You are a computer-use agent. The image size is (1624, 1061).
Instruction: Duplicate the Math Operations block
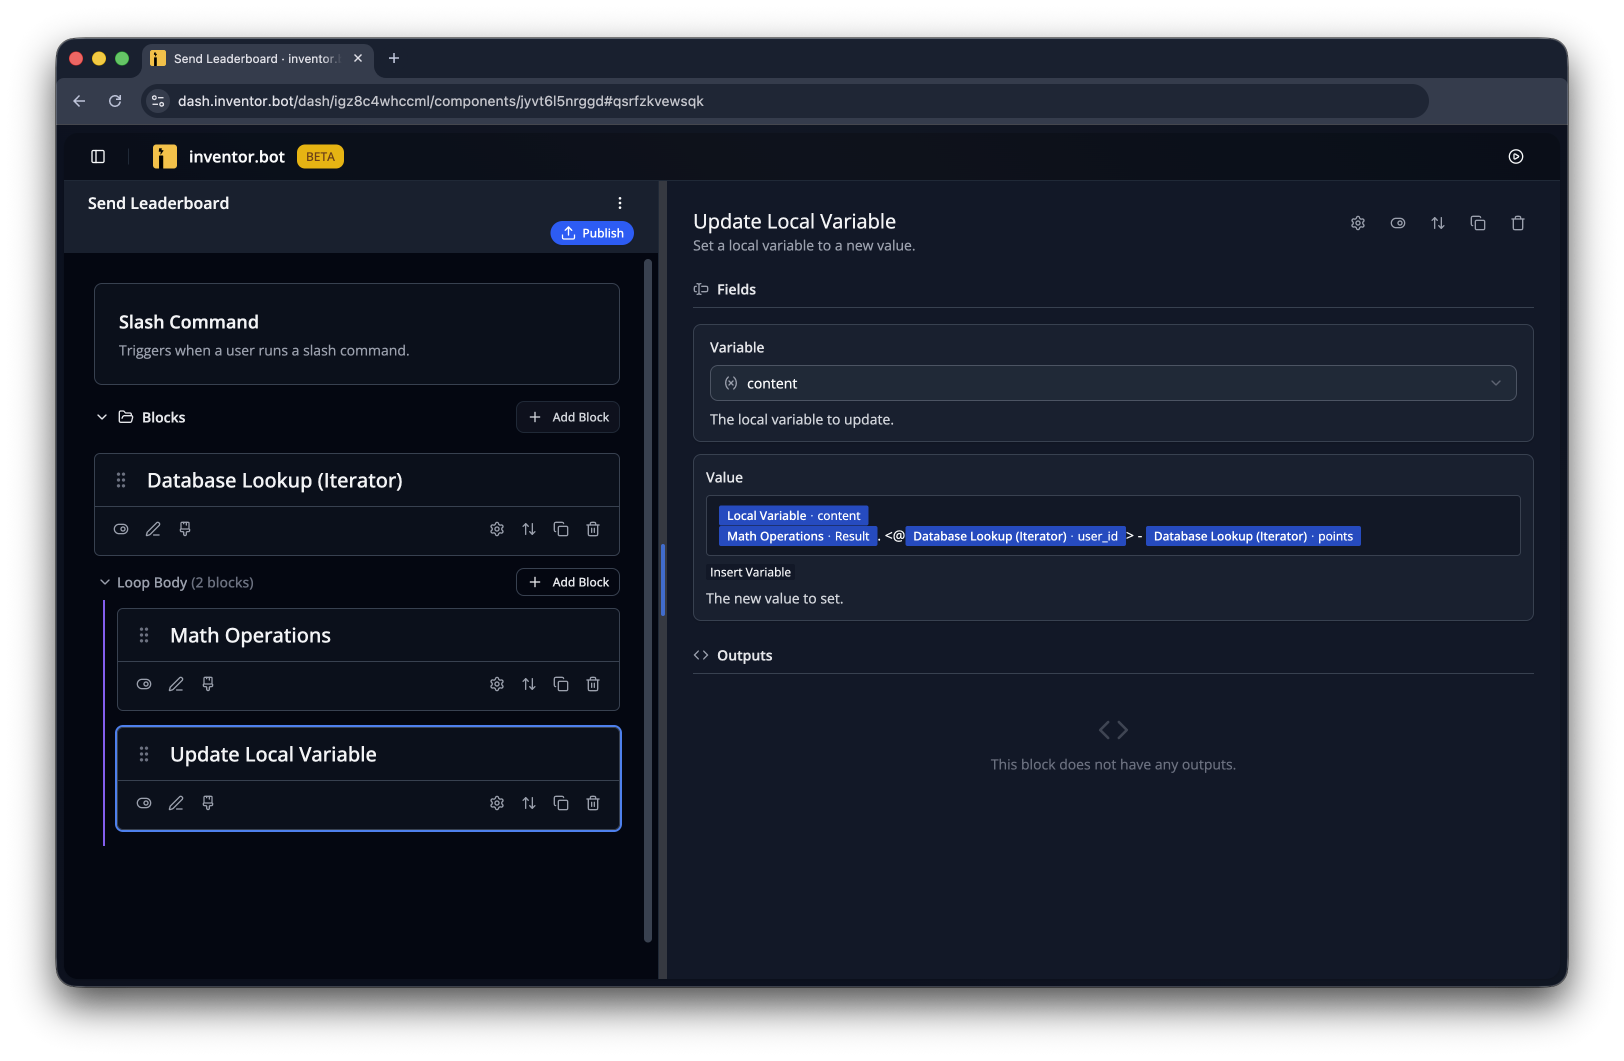(561, 684)
